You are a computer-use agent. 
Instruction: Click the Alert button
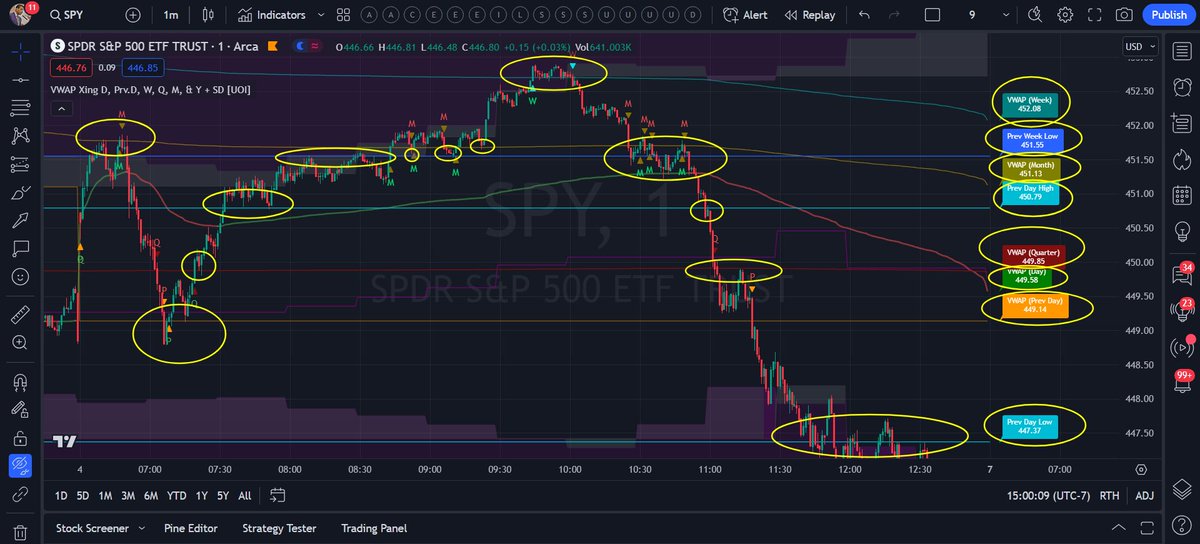(x=744, y=15)
